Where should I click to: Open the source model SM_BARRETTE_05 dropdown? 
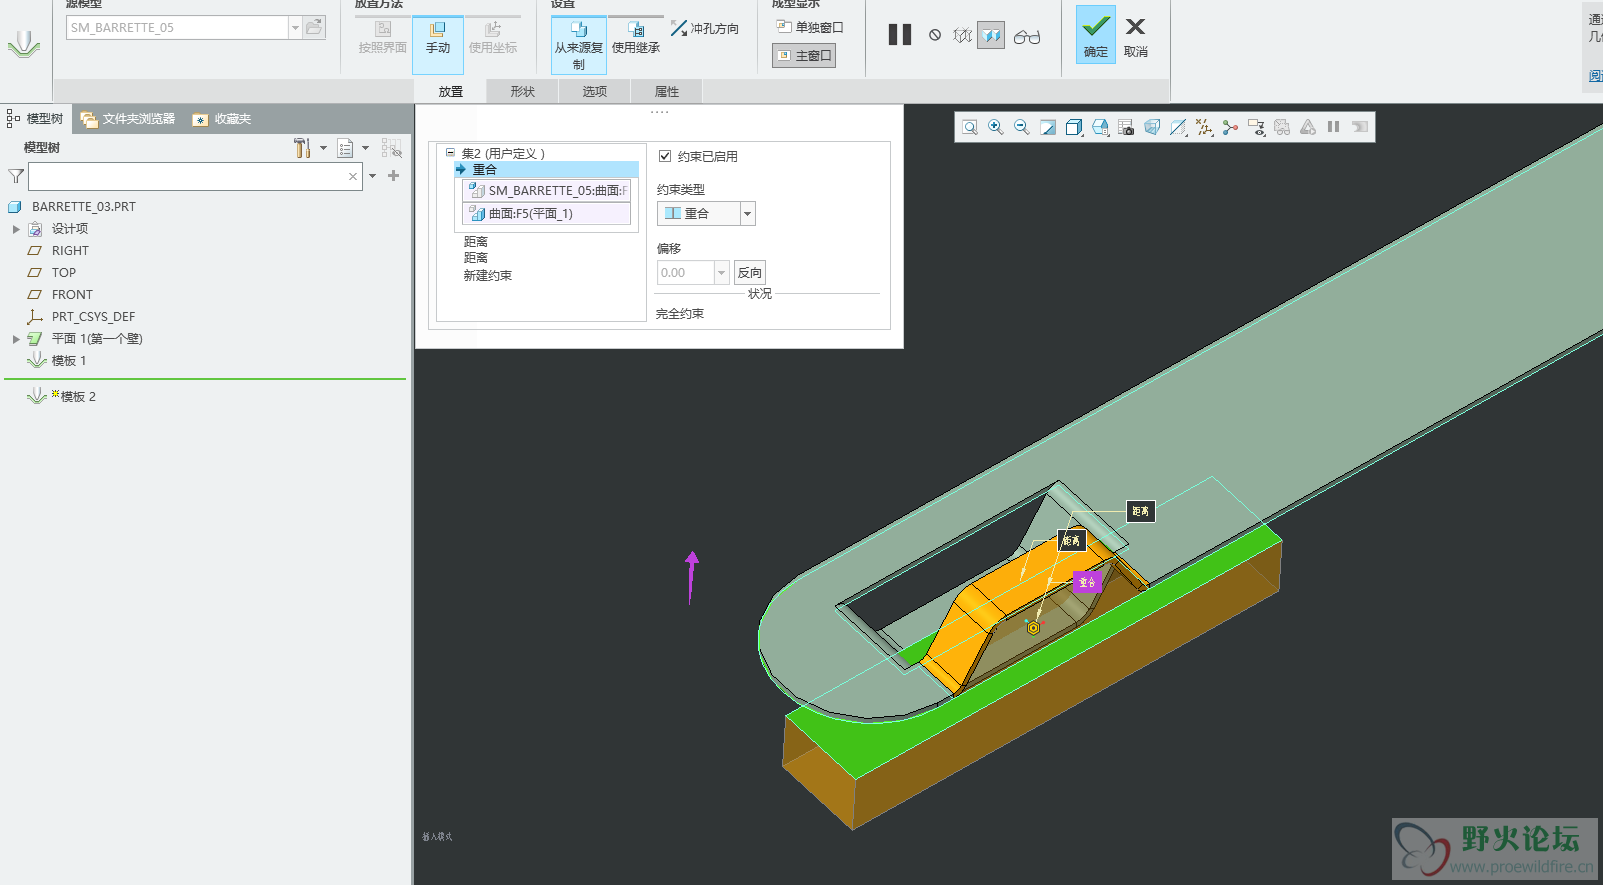point(295,28)
